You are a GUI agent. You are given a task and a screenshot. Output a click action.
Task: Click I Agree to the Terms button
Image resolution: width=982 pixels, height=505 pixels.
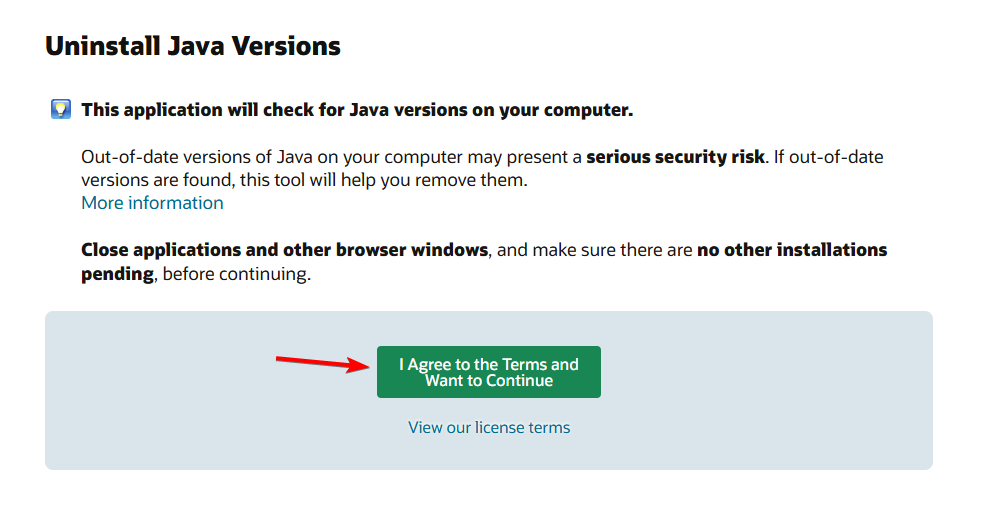488,372
